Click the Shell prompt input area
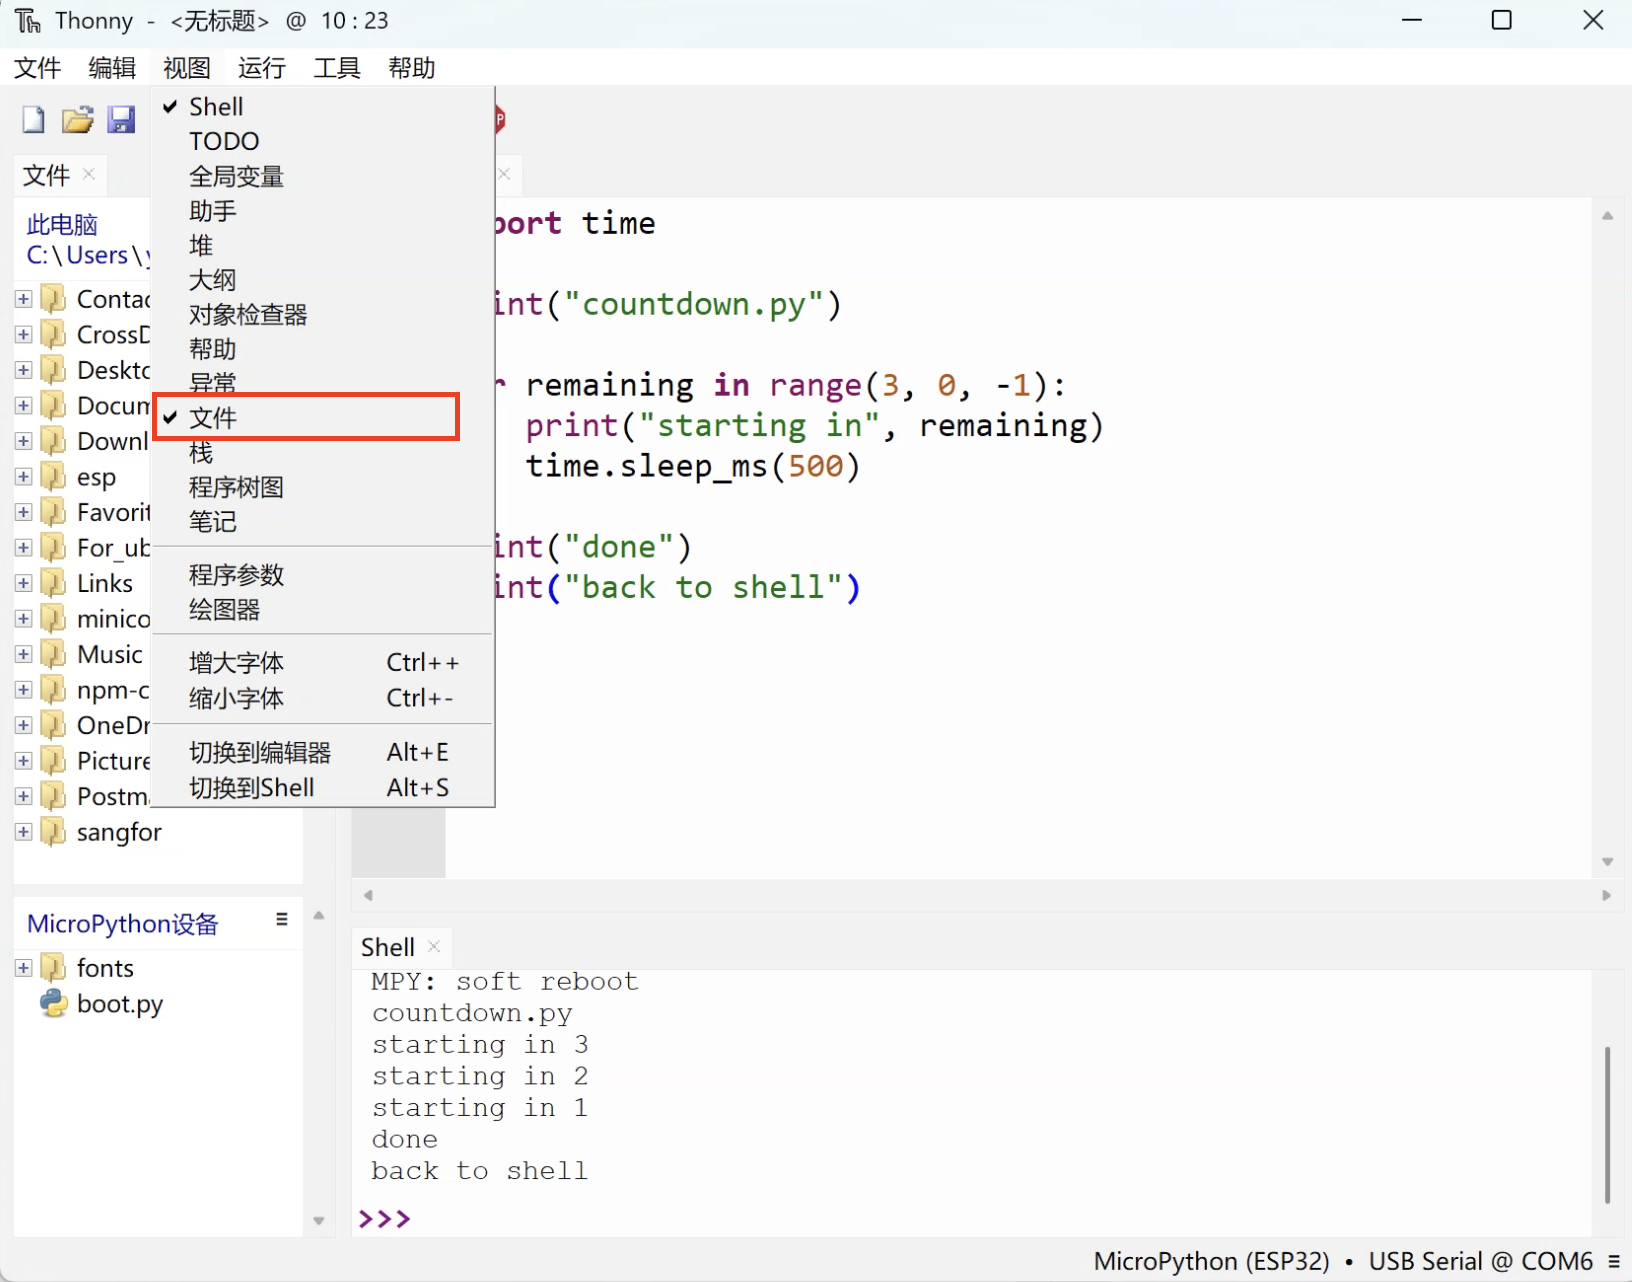Viewport: 1632px width, 1282px height. pyautogui.click(x=800, y=1219)
